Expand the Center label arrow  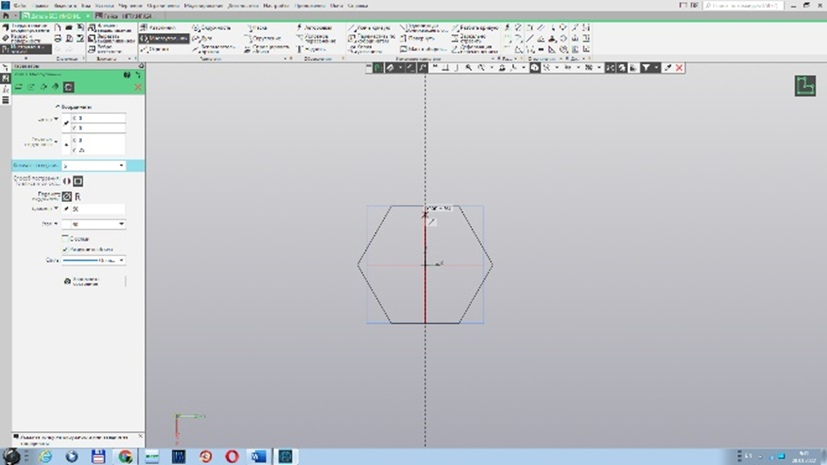(56, 120)
